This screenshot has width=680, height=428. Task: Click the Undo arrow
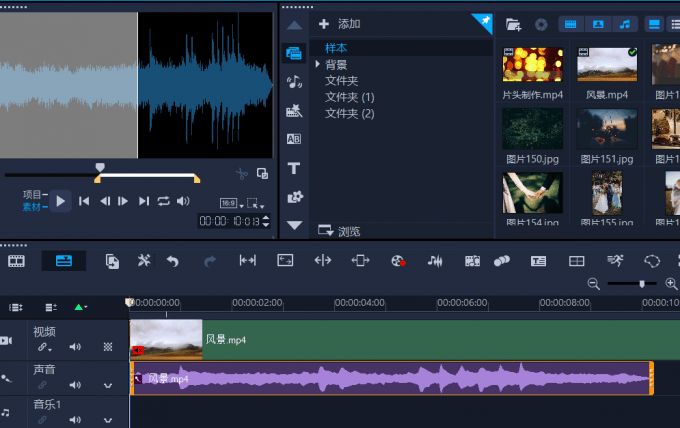coord(173,261)
